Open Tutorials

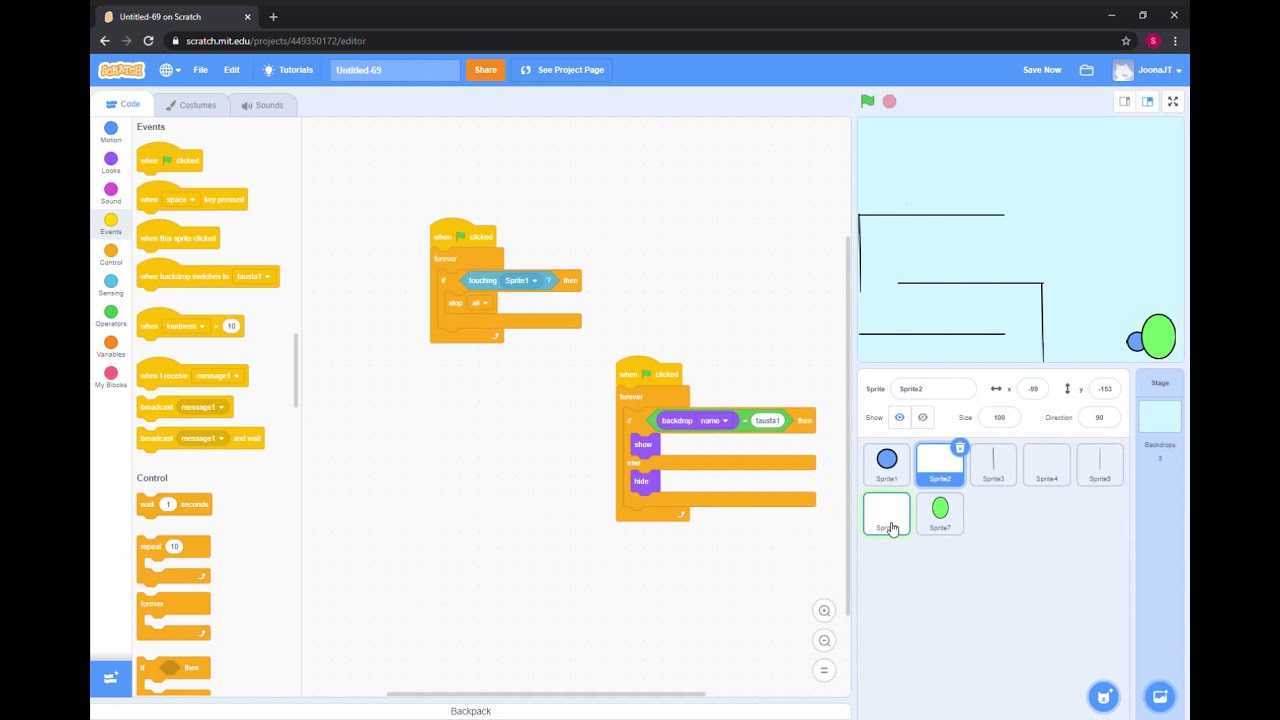[x=288, y=70]
